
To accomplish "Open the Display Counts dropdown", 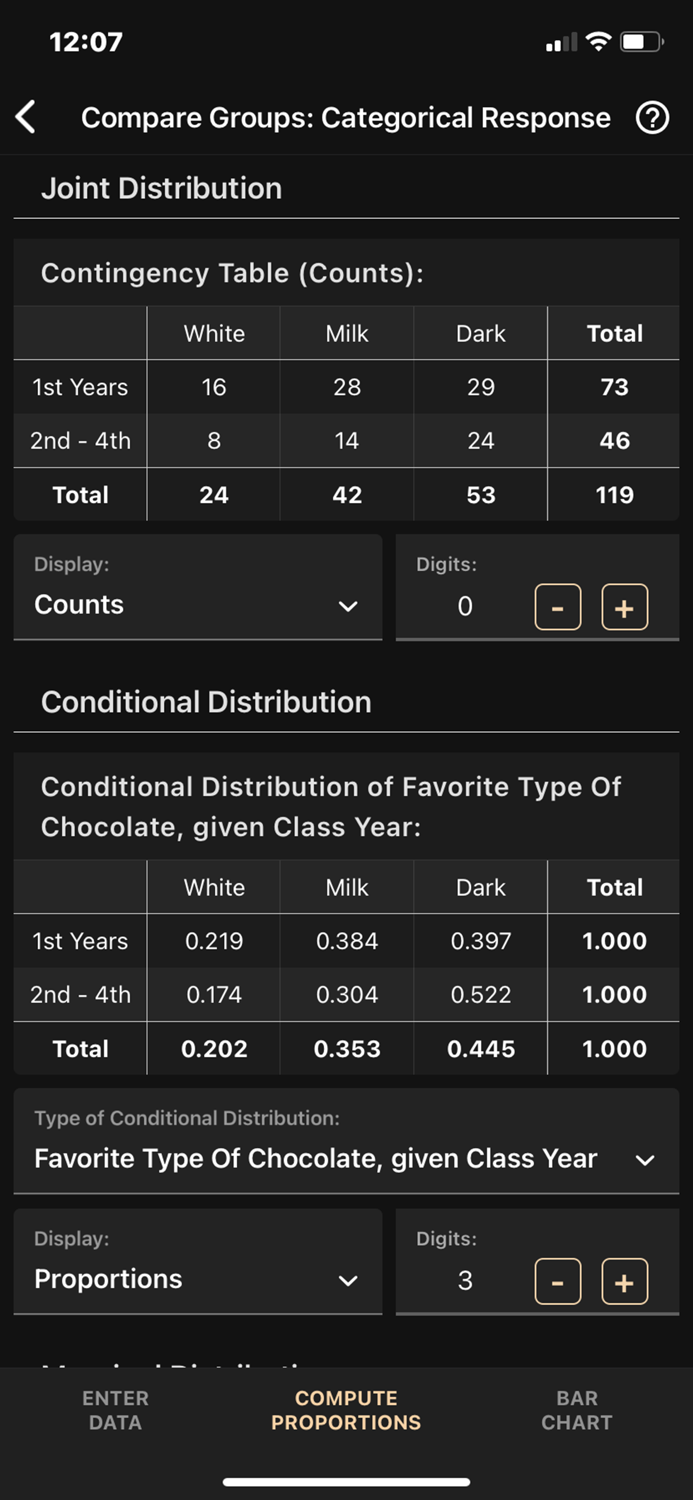I will point(197,606).
